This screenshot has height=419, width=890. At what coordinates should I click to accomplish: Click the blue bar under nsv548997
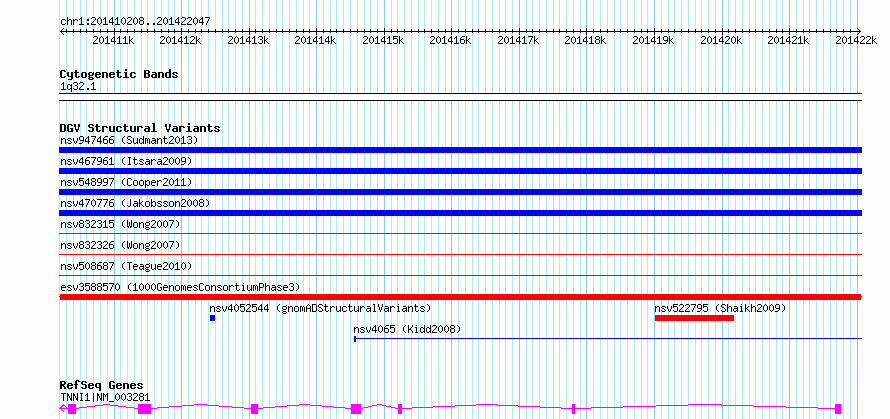tap(460, 192)
